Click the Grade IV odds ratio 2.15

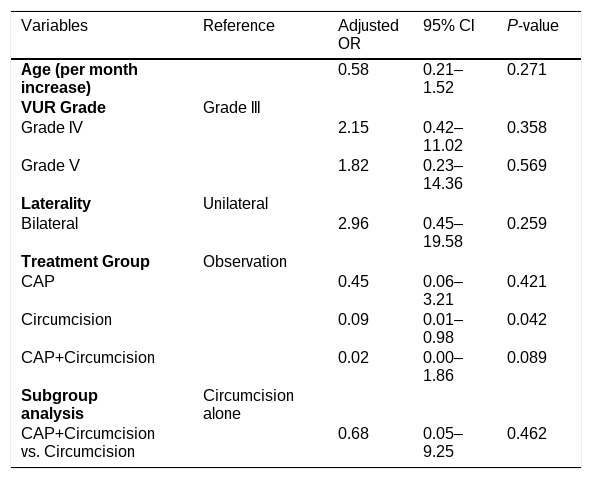pyautogui.click(x=353, y=128)
